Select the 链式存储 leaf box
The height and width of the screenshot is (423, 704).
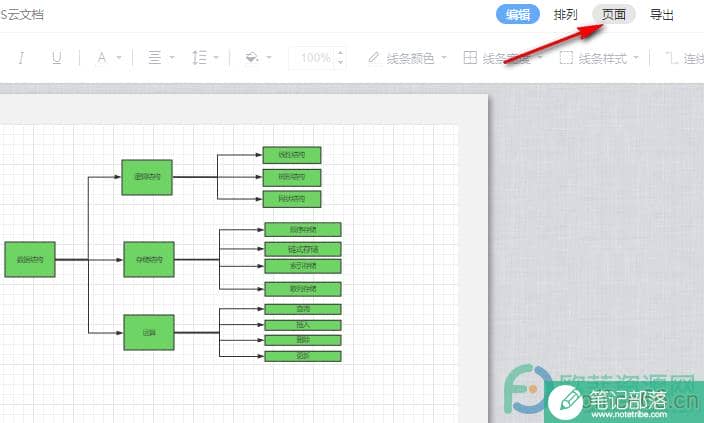pos(303,249)
